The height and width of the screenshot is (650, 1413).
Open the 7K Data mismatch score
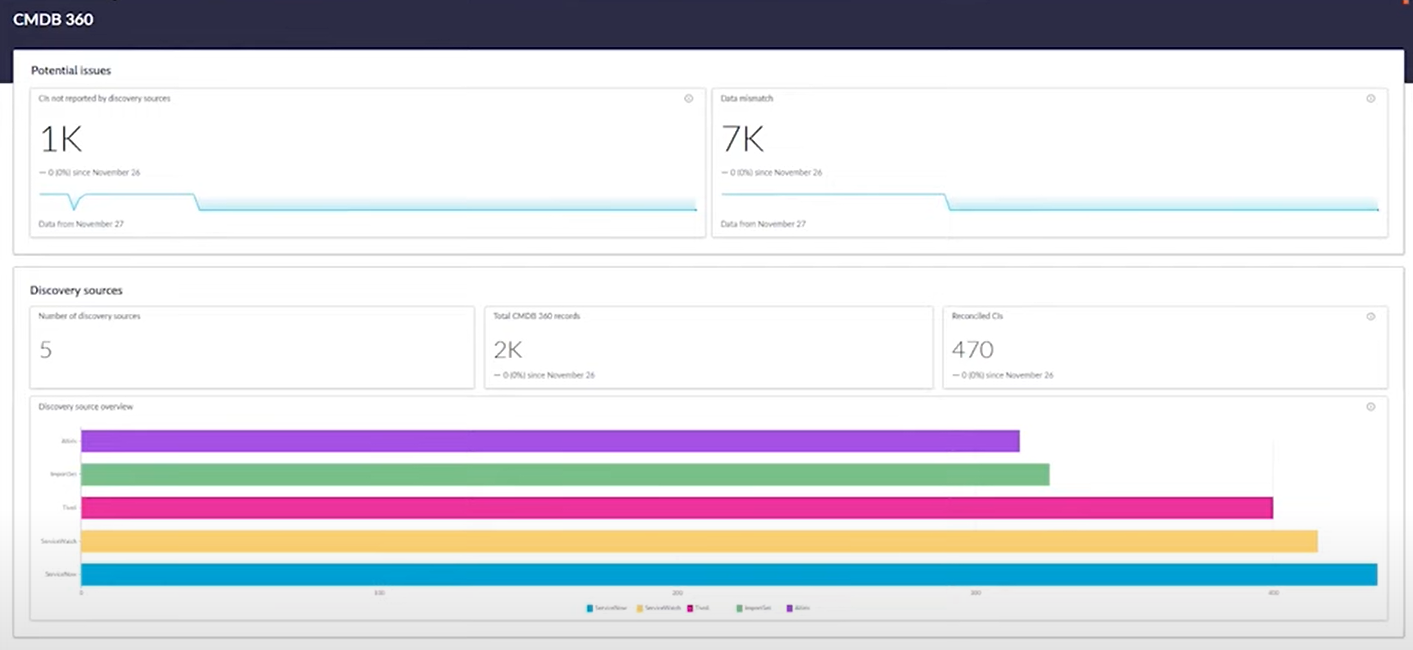pos(743,139)
